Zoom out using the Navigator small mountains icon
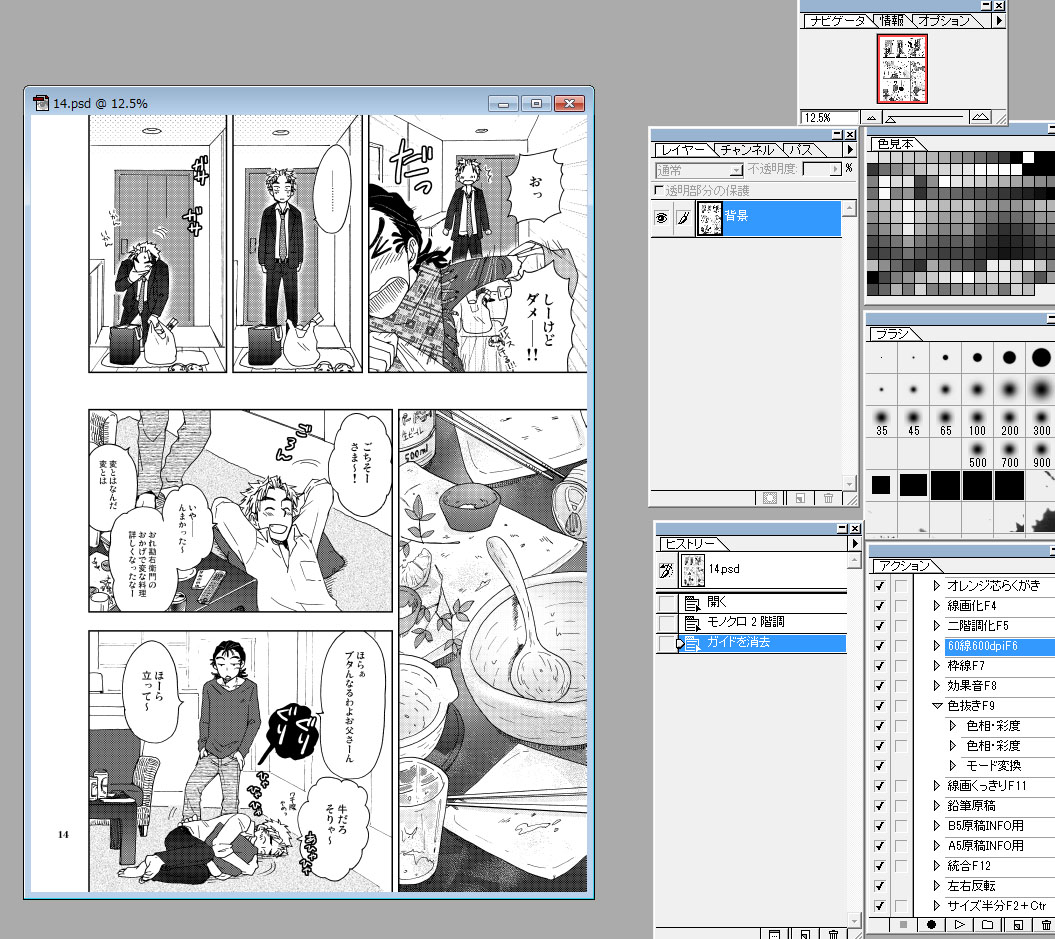 [871, 118]
